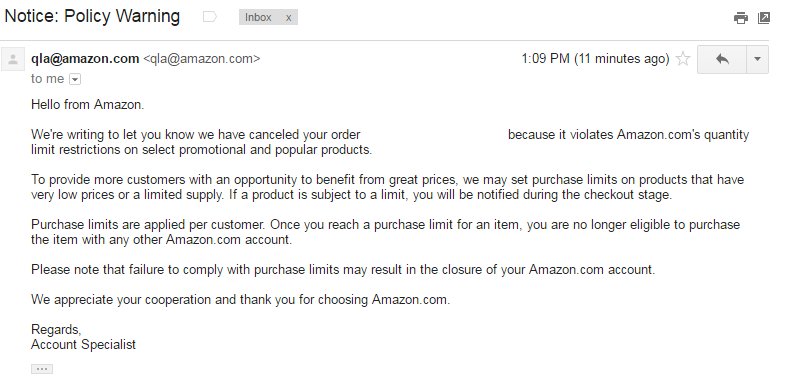
Task: Open the More options arrow beside Reply
Action: [757, 60]
